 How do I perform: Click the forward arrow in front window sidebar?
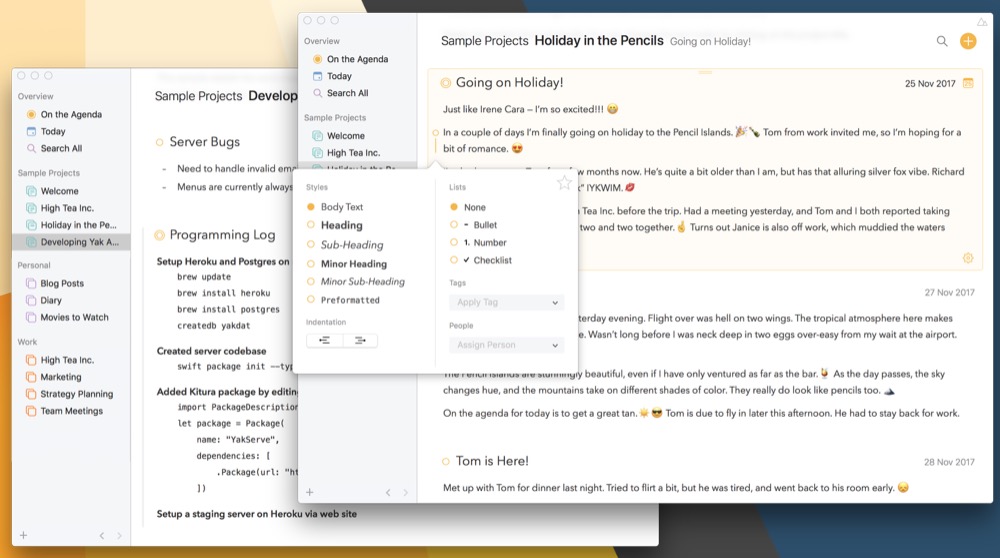pyautogui.click(x=405, y=492)
